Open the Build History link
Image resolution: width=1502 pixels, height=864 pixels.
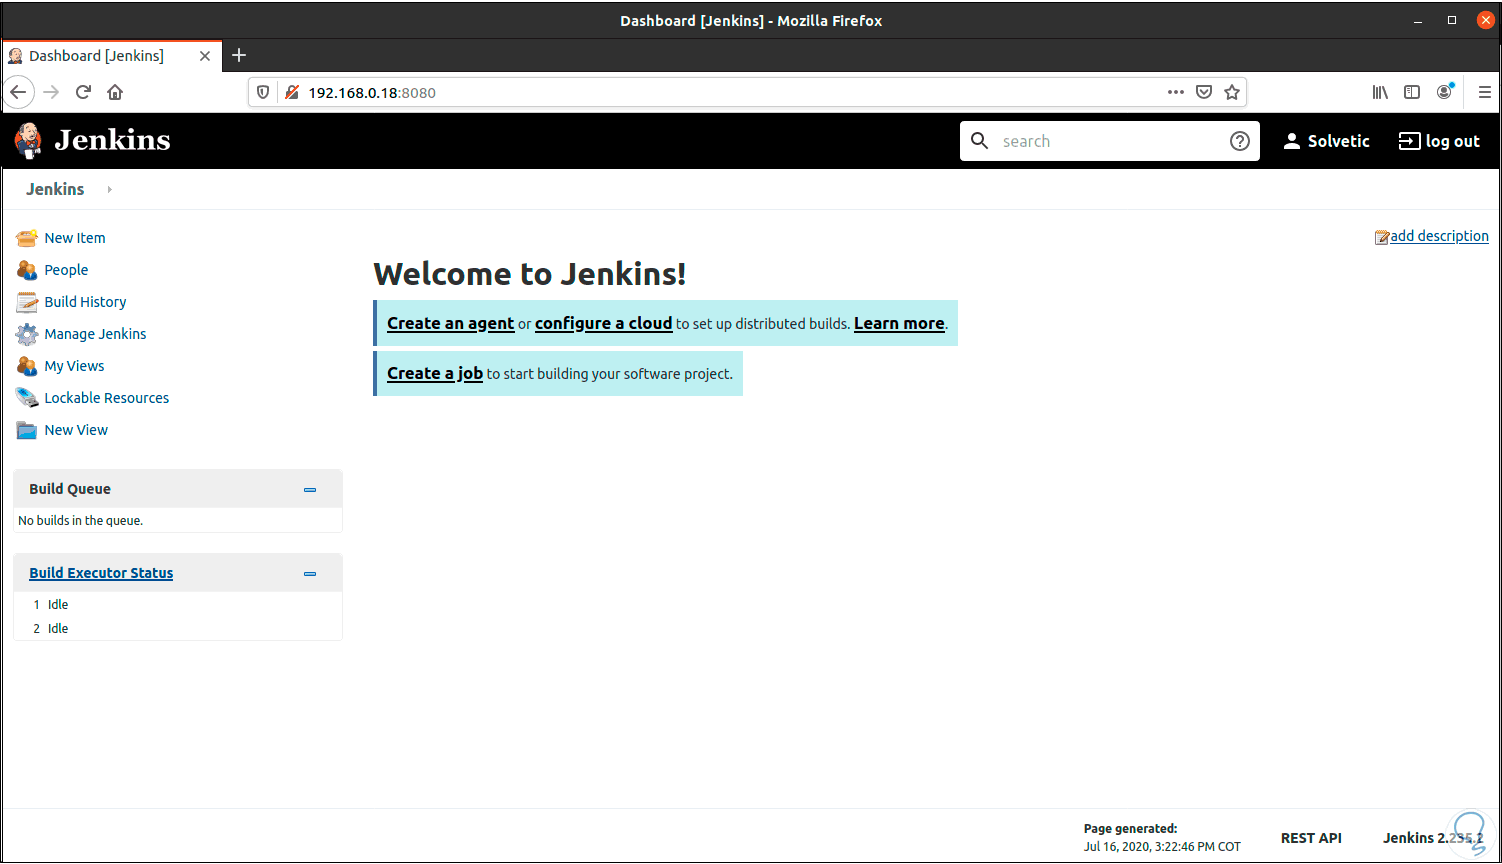[x=85, y=302]
